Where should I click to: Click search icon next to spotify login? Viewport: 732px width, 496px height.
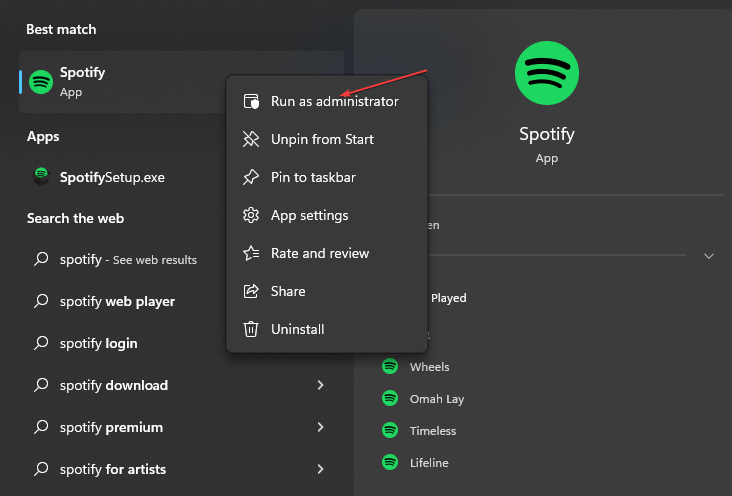click(41, 343)
